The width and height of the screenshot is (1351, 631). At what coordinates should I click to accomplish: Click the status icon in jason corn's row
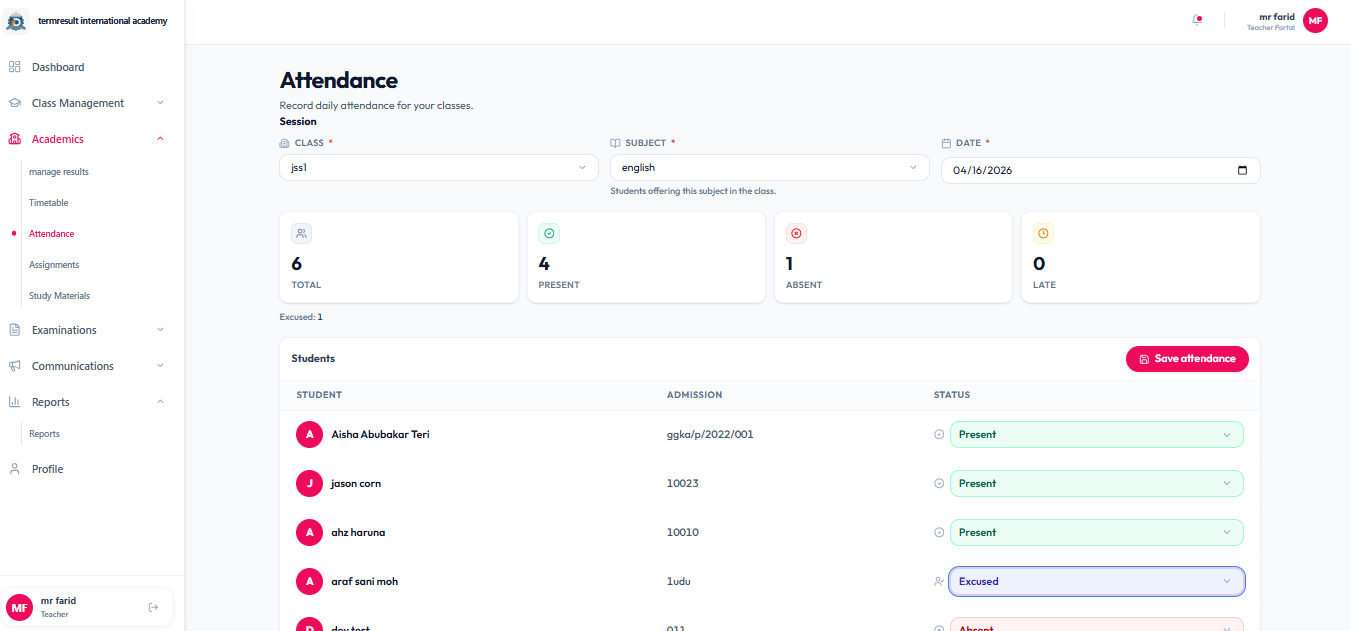(x=939, y=483)
